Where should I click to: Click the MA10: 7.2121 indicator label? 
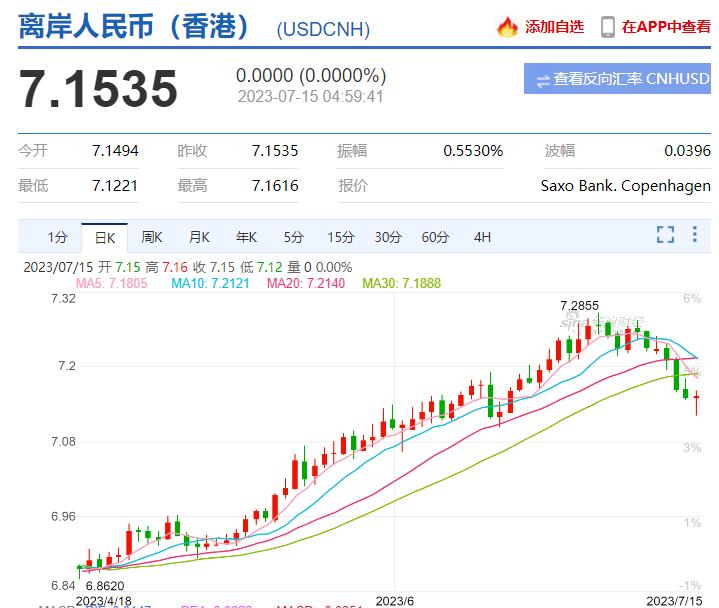click(210, 283)
